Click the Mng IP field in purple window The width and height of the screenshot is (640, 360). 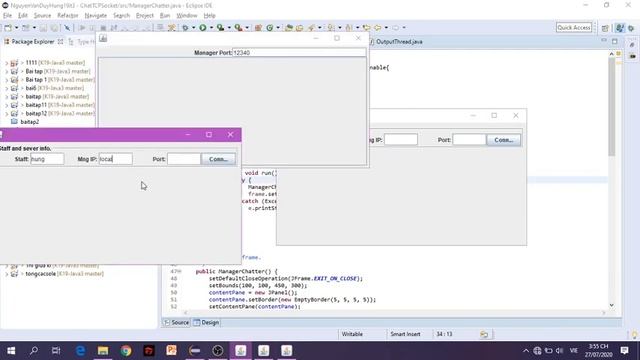[116, 159]
